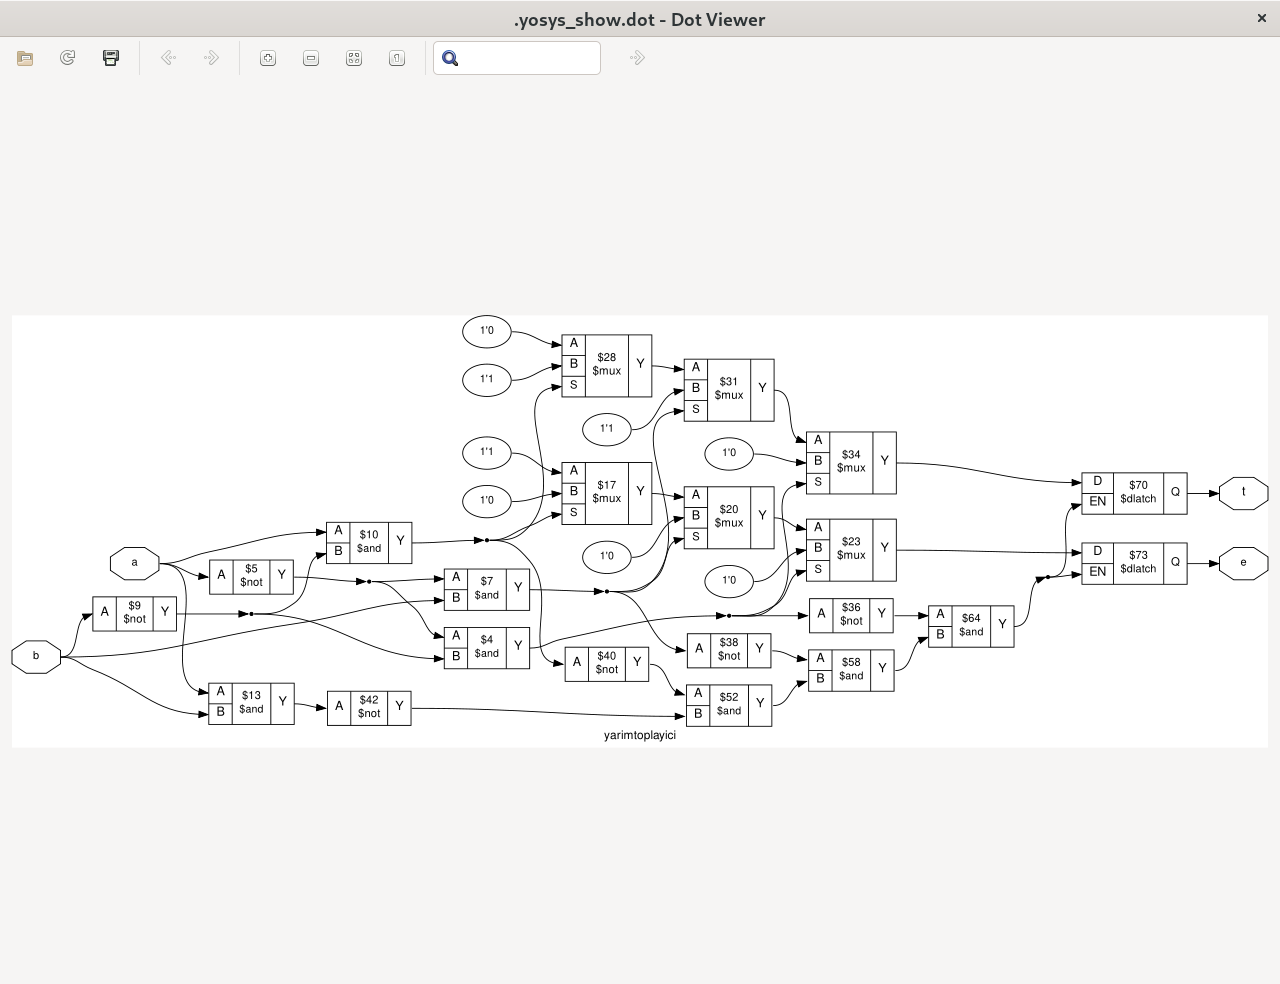Click the $64 $and cell
The height and width of the screenshot is (984, 1280).
tap(971, 625)
